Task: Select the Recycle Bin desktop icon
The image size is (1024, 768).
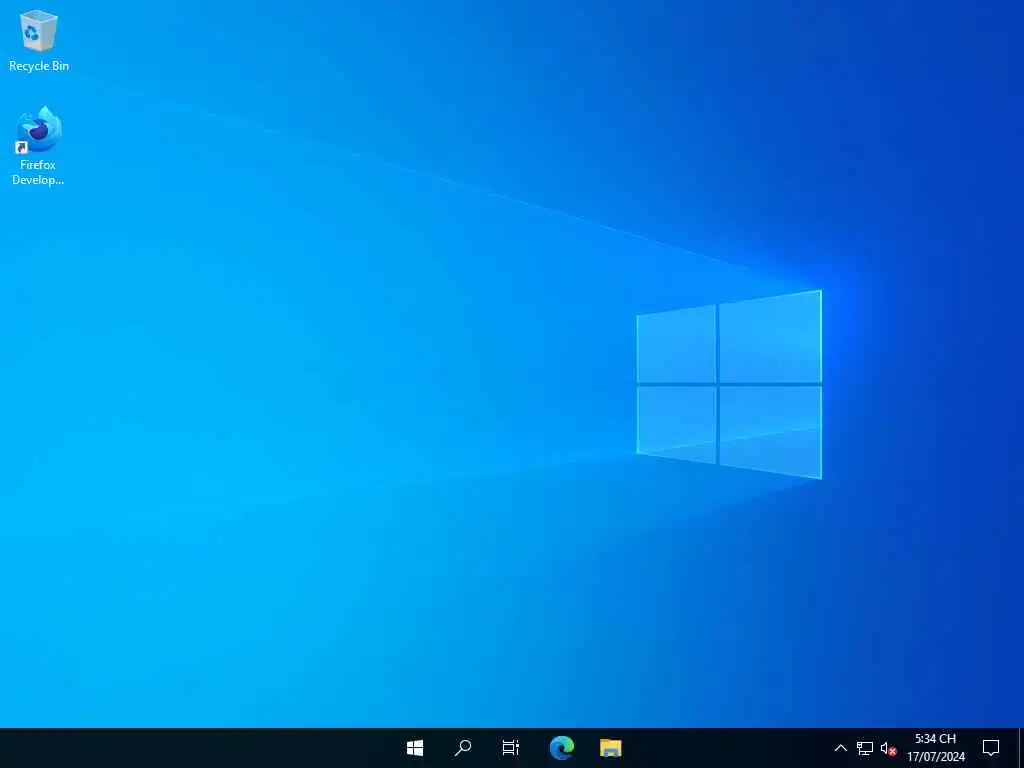Action: pyautogui.click(x=39, y=40)
